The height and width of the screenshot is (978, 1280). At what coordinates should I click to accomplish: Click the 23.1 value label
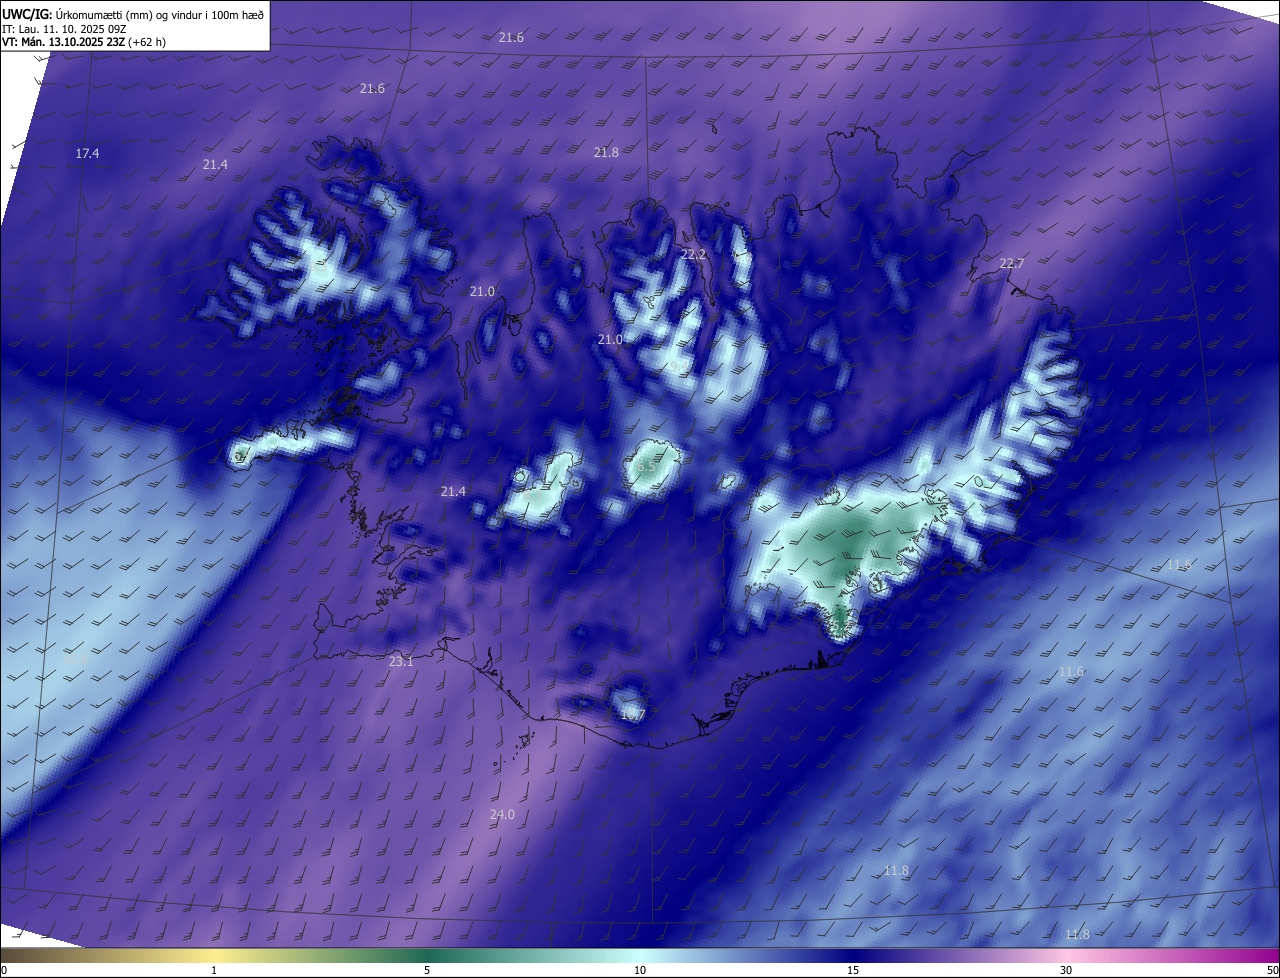(x=401, y=661)
